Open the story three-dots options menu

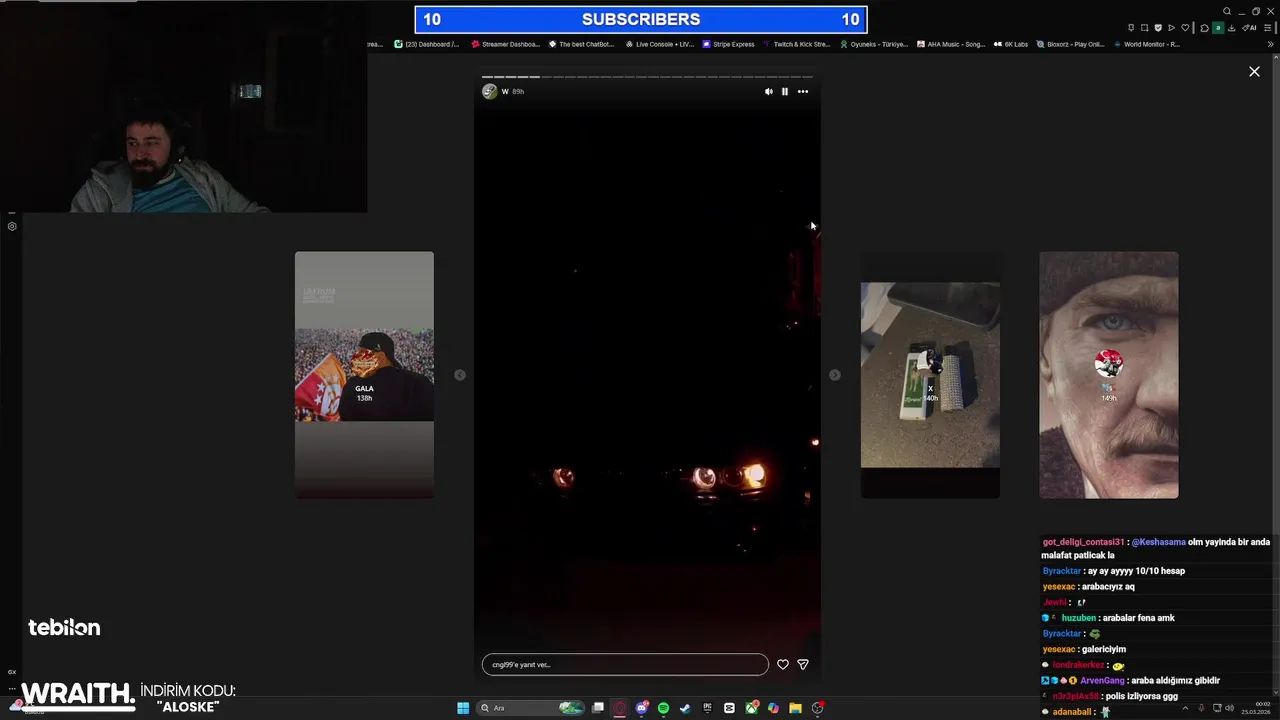tap(802, 91)
